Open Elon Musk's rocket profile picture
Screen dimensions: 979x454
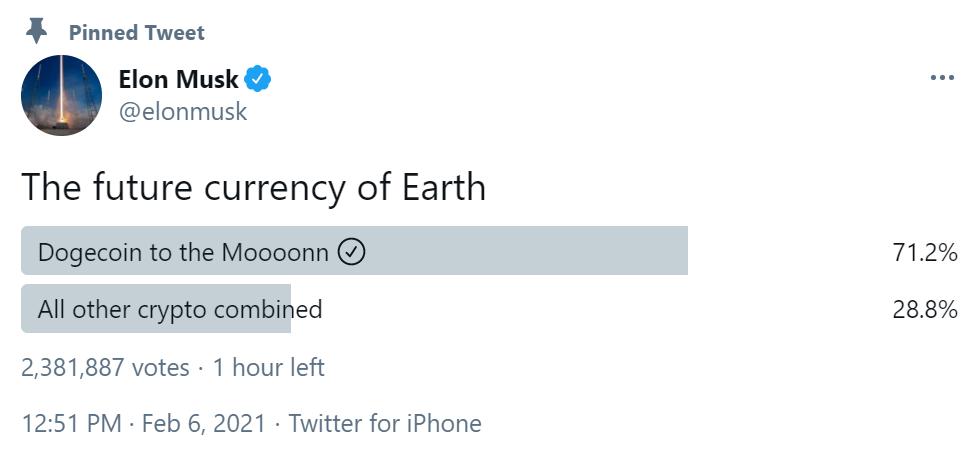pyautogui.click(x=61, y=95)
